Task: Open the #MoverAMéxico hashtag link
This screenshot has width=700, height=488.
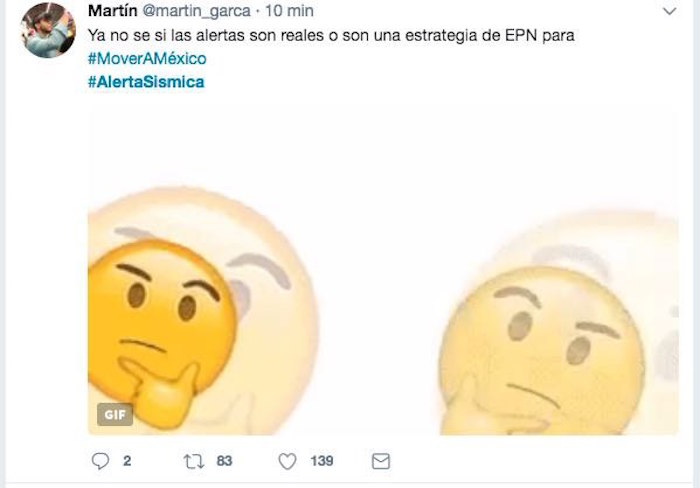Action: (147, 58)
